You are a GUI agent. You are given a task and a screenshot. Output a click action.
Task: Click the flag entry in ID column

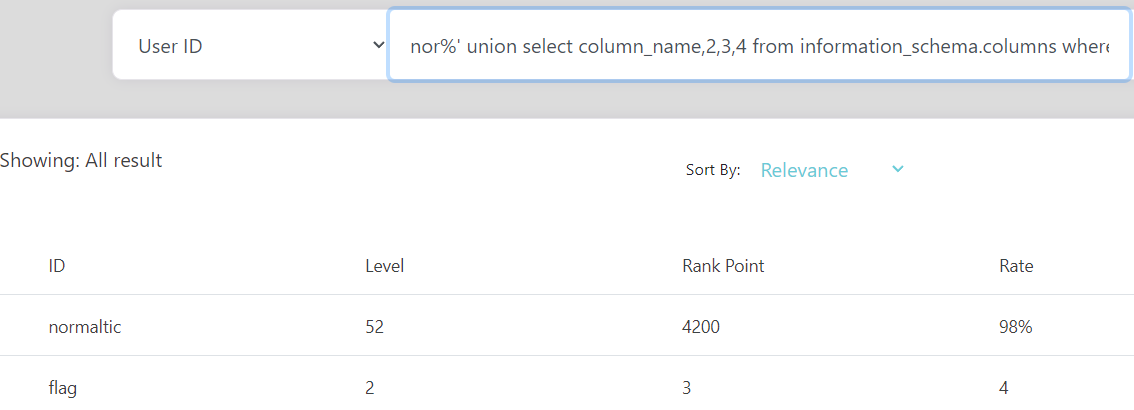point(63,388)
